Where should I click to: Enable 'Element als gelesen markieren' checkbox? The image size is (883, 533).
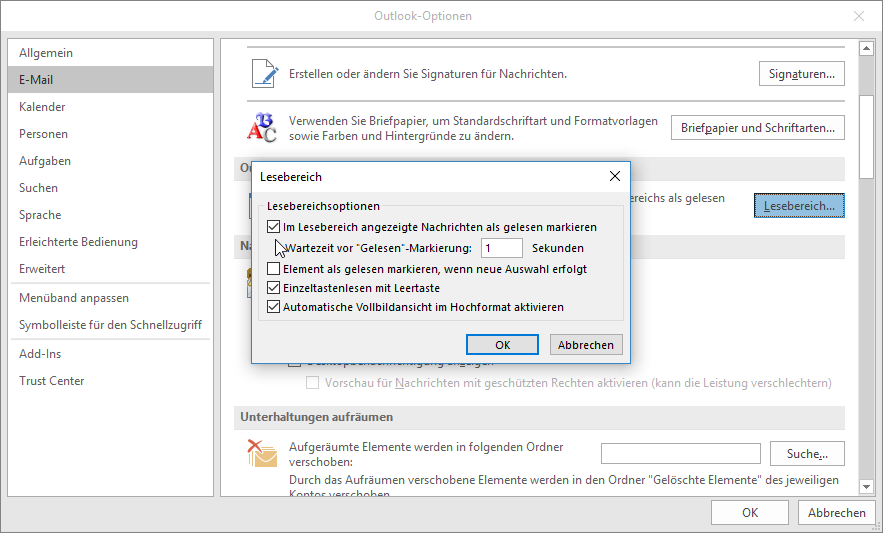tap(274, 269)
